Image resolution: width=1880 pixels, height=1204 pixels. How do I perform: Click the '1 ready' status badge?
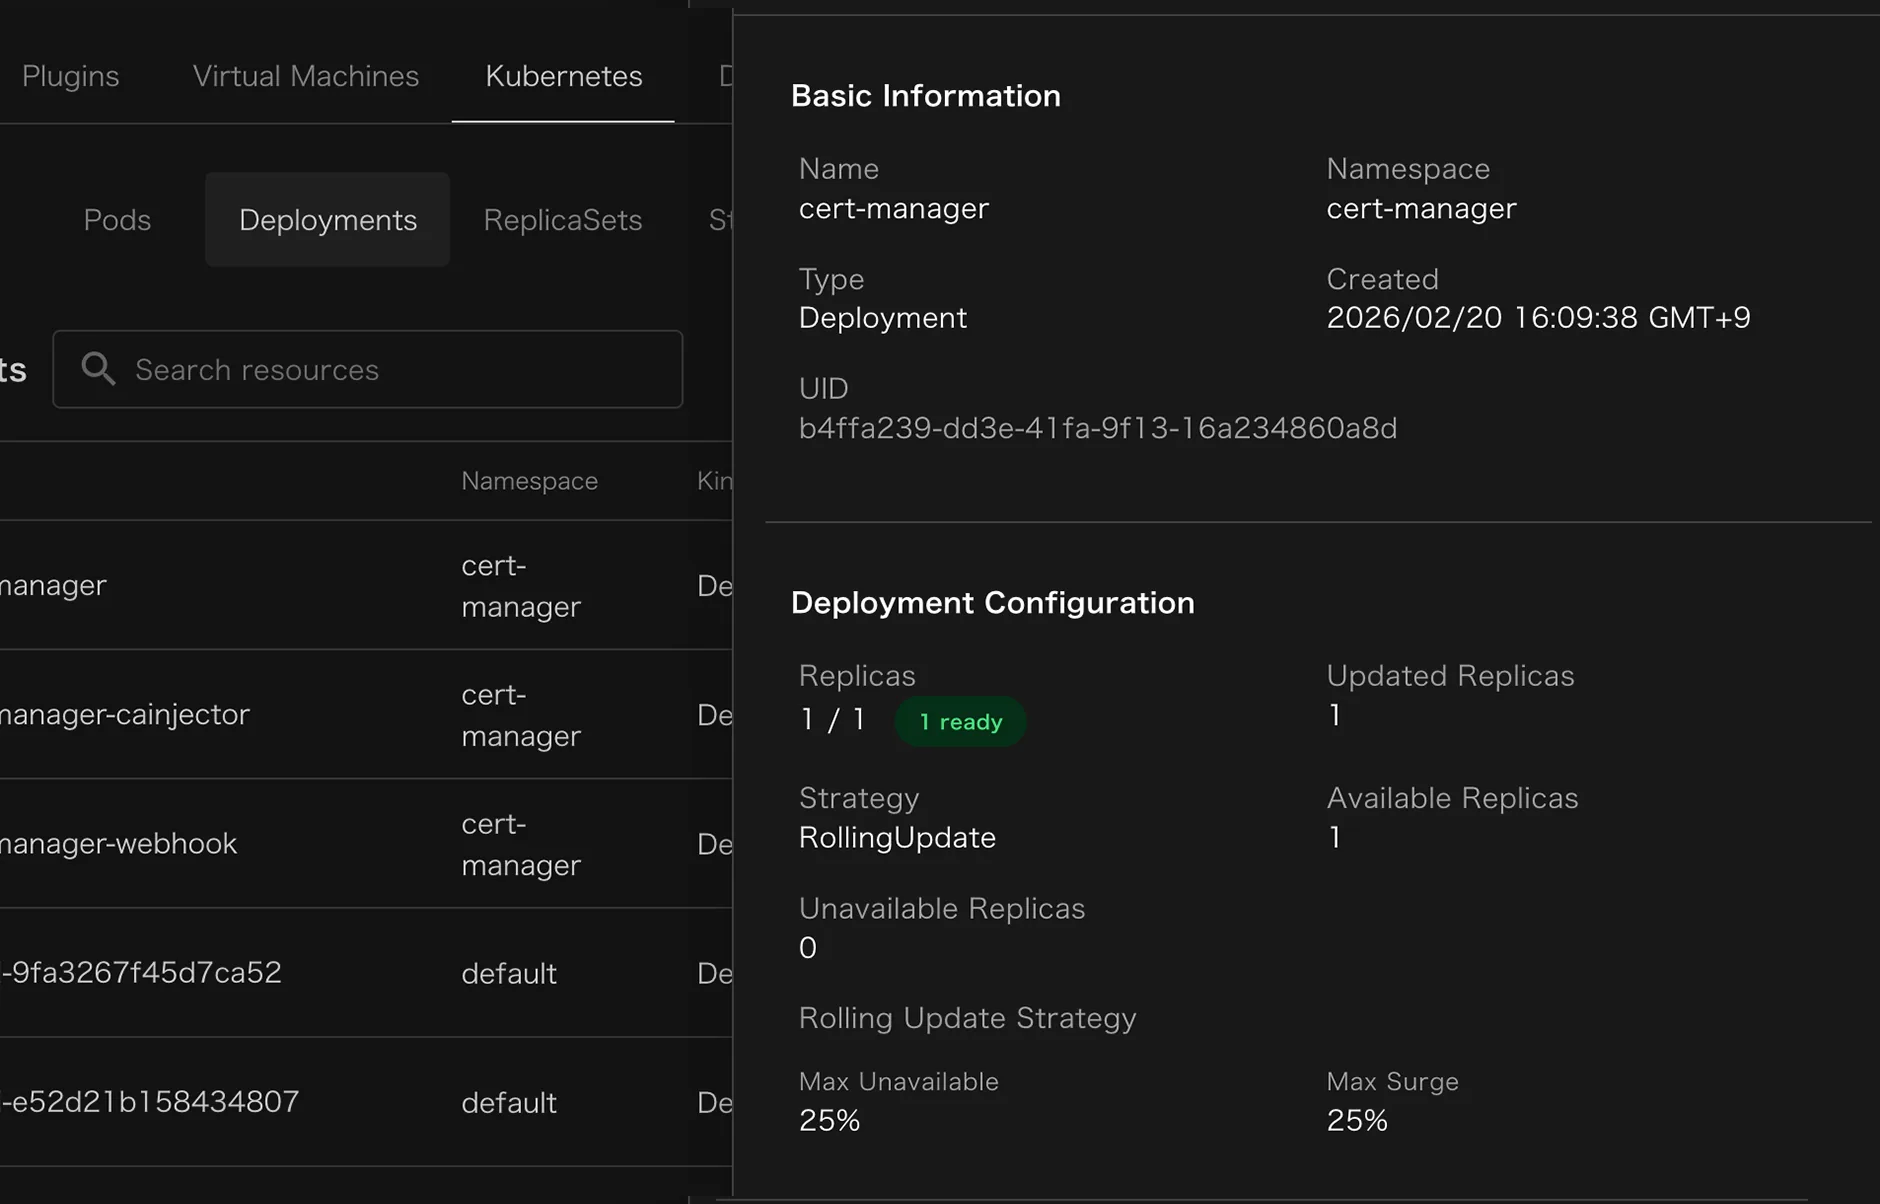tap(960, 721)
